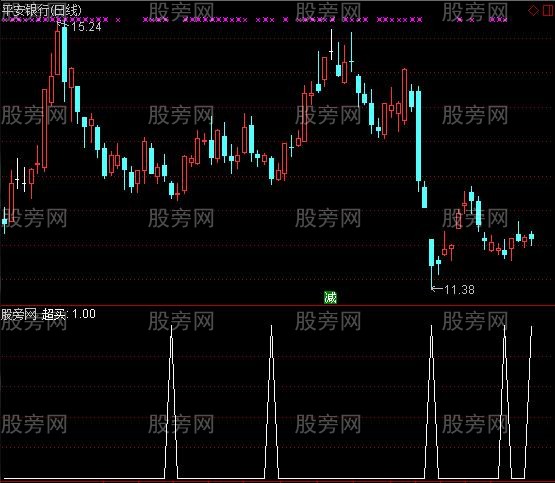Viewport: 555px width, 483px height.
Task: Click the red split-panel layout icon
Action: [x=548, y=11]
